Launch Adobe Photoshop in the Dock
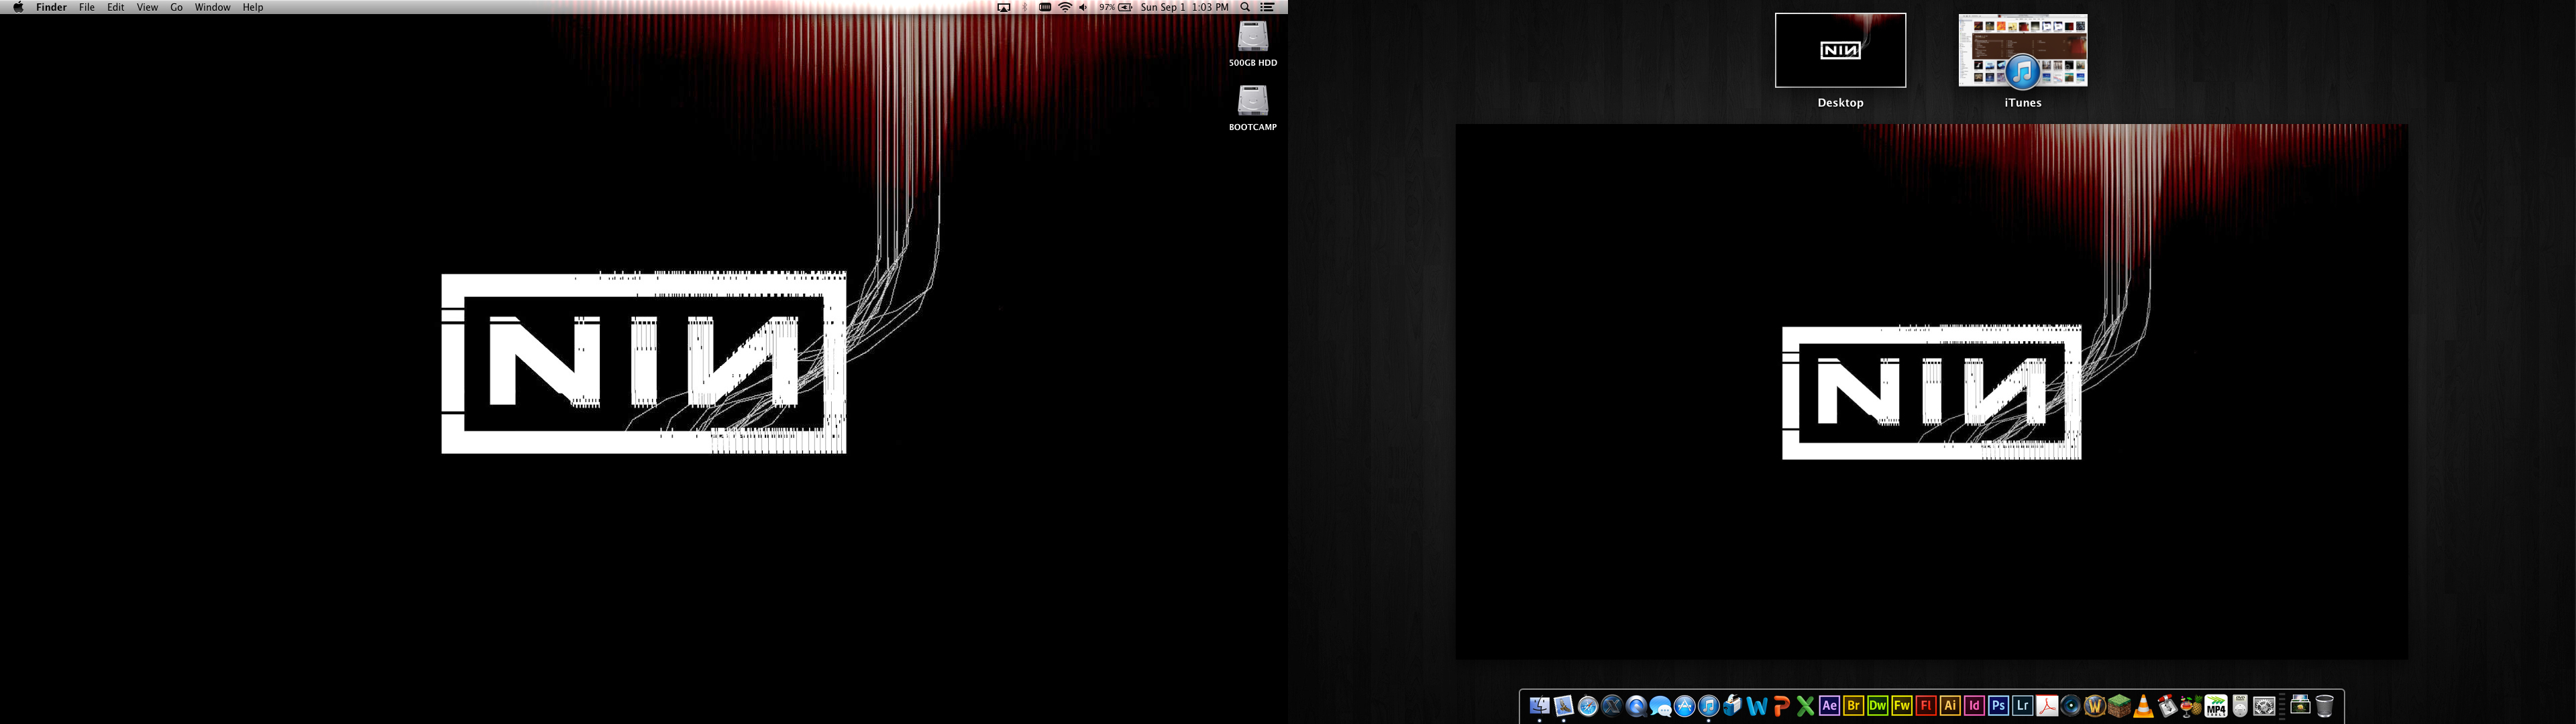This screenshot has height=724, width=2576. [1999, 706]
